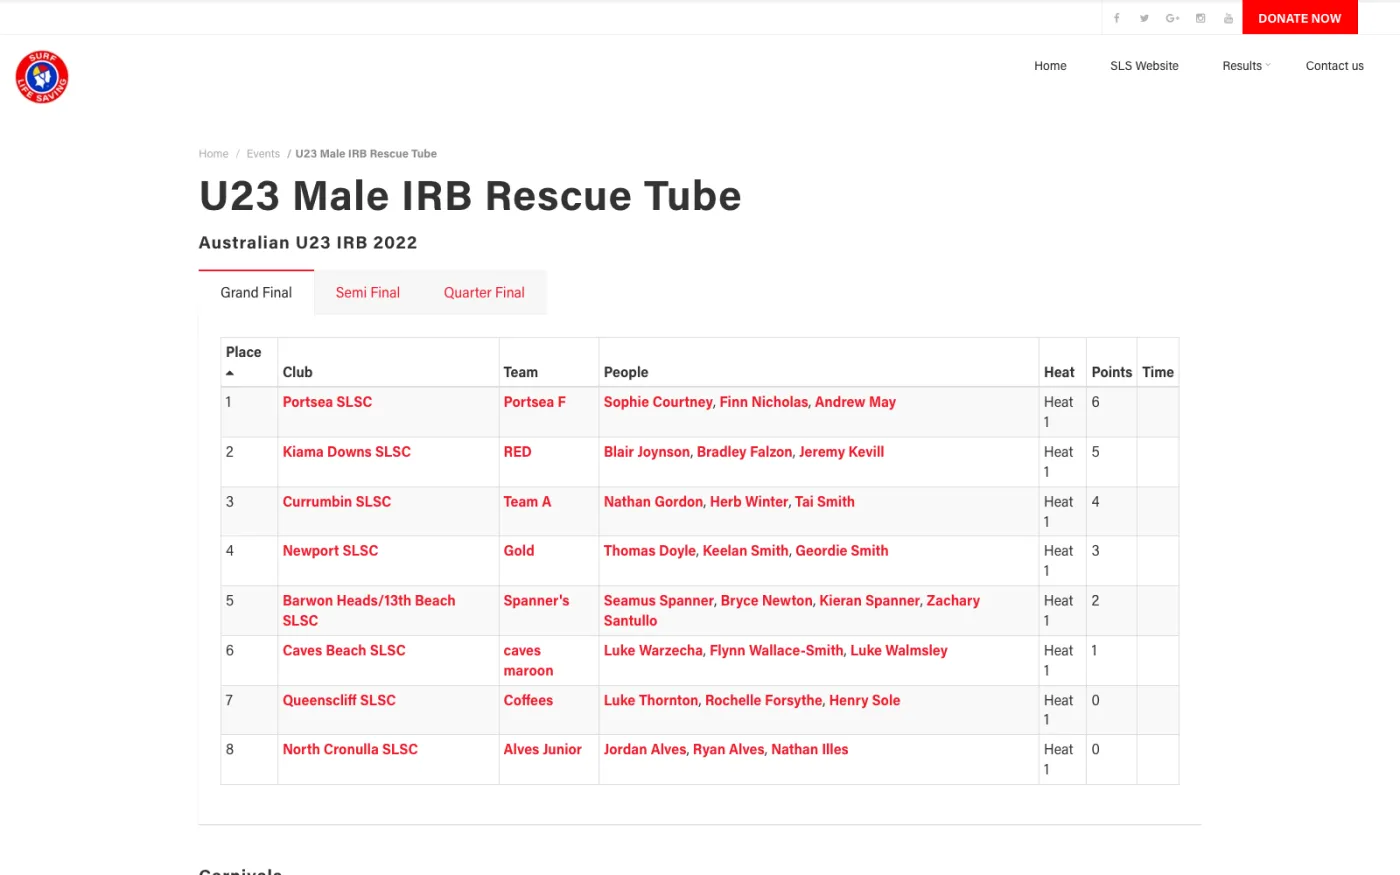Image resolution: width=1400 pixels, height=875 pixels.
Task: Open the Portsea F team link
Action: click(534, 402)
